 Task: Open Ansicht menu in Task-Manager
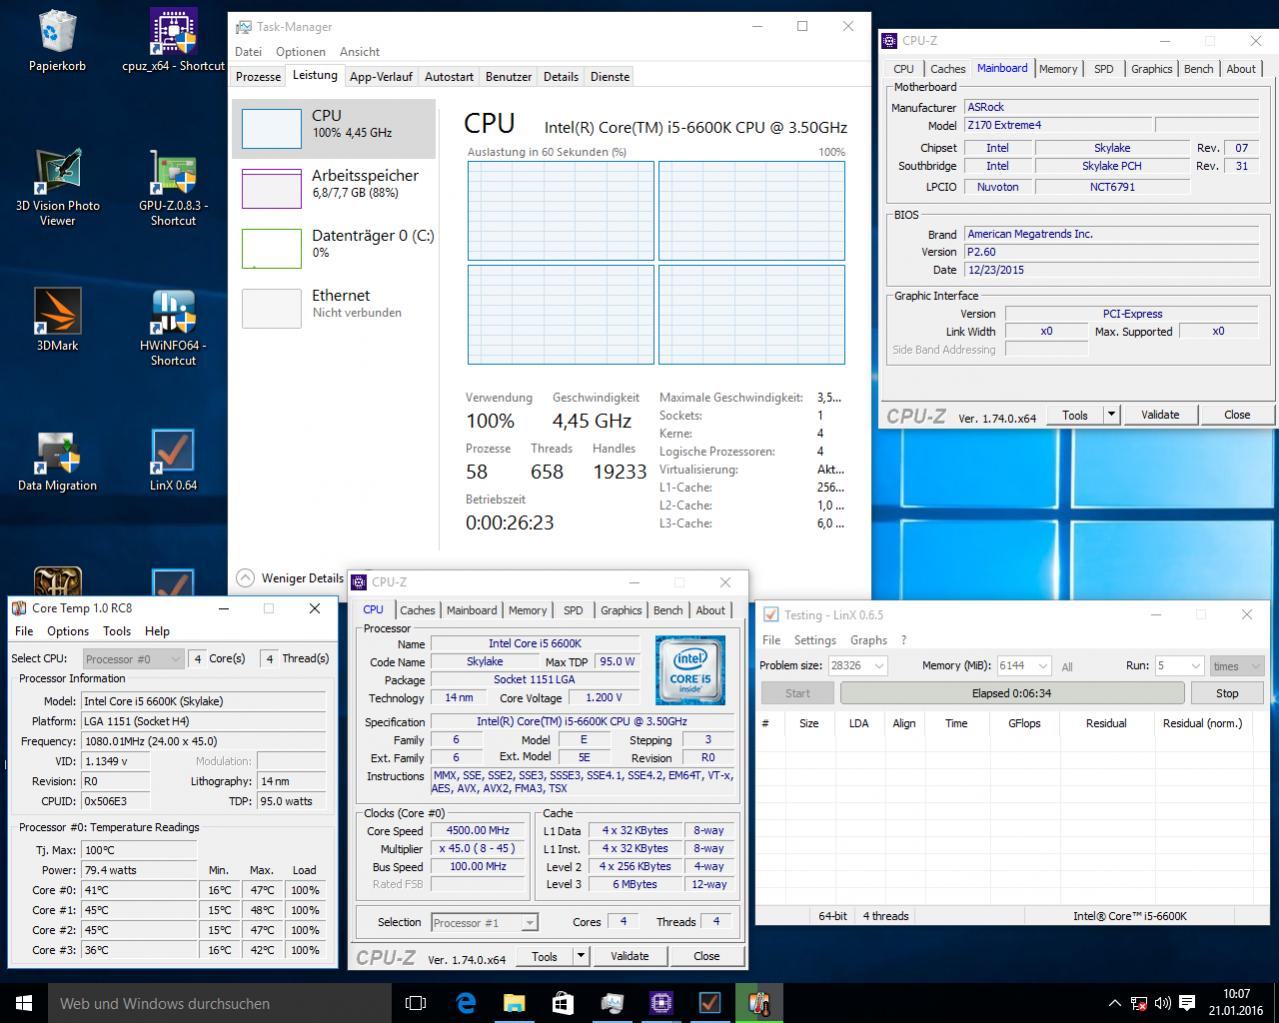tap(359, 51)
